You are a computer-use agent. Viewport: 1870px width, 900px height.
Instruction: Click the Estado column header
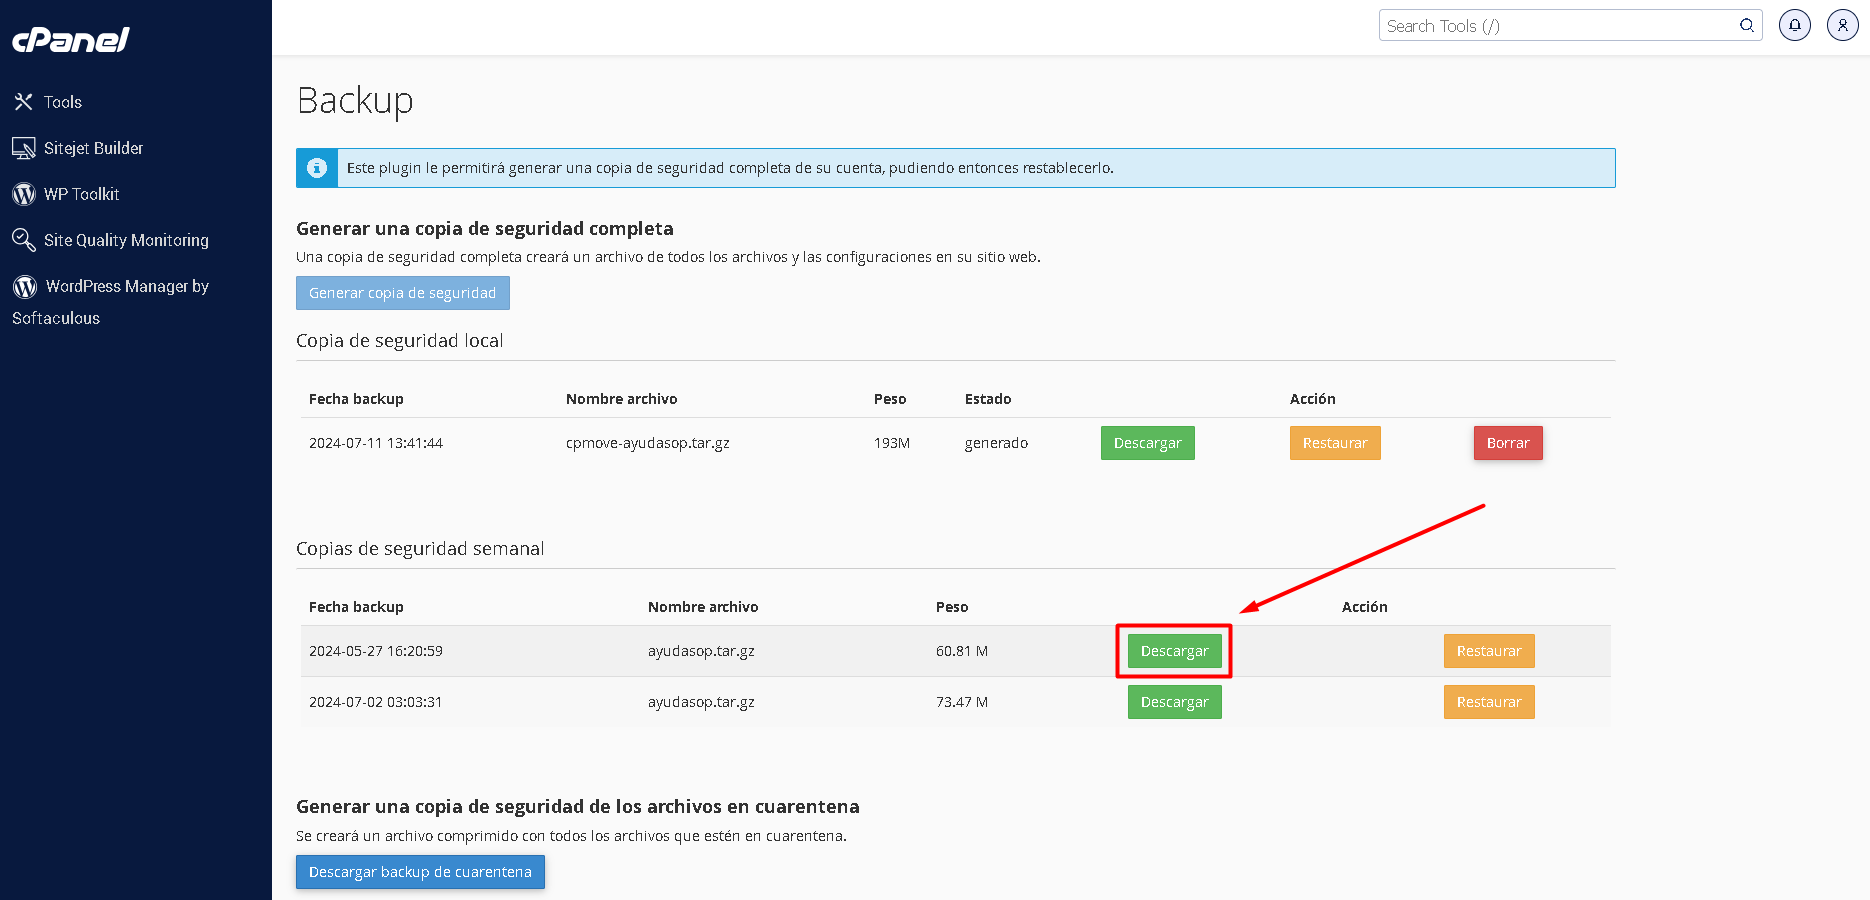pyautogui.click(x=988, y=399)
